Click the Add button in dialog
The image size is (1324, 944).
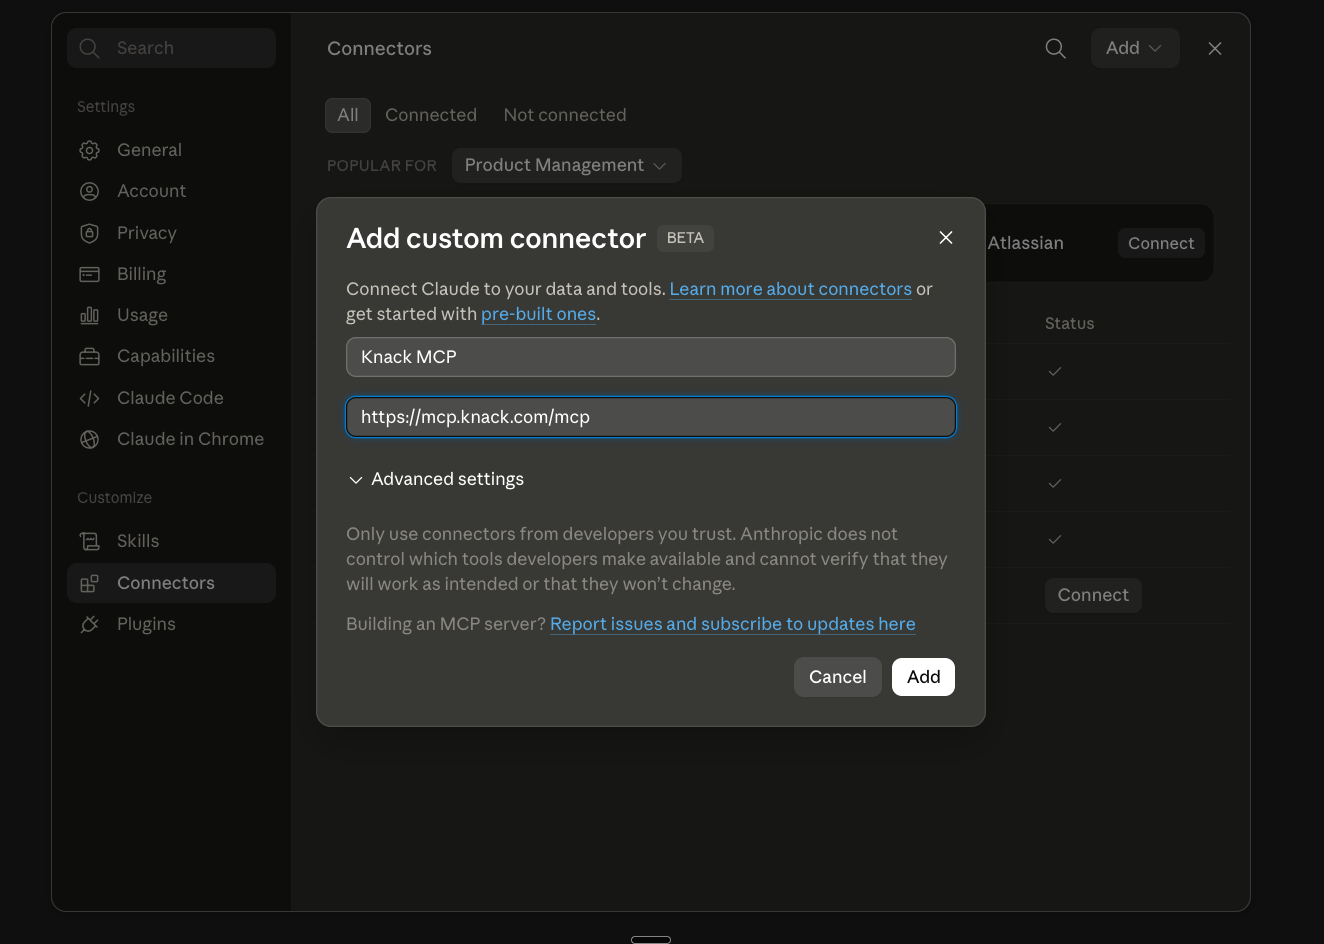[x=923, y=677]
